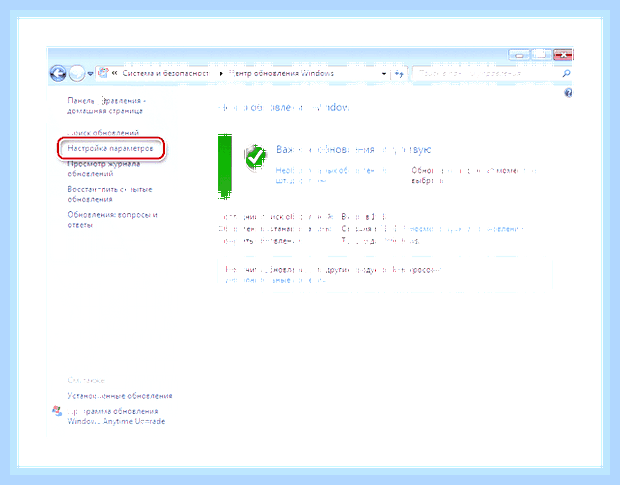This screenshot has height=485, width=620.
Task: Open additional info link in the bottom box
Action: click(x=274, y=280)
